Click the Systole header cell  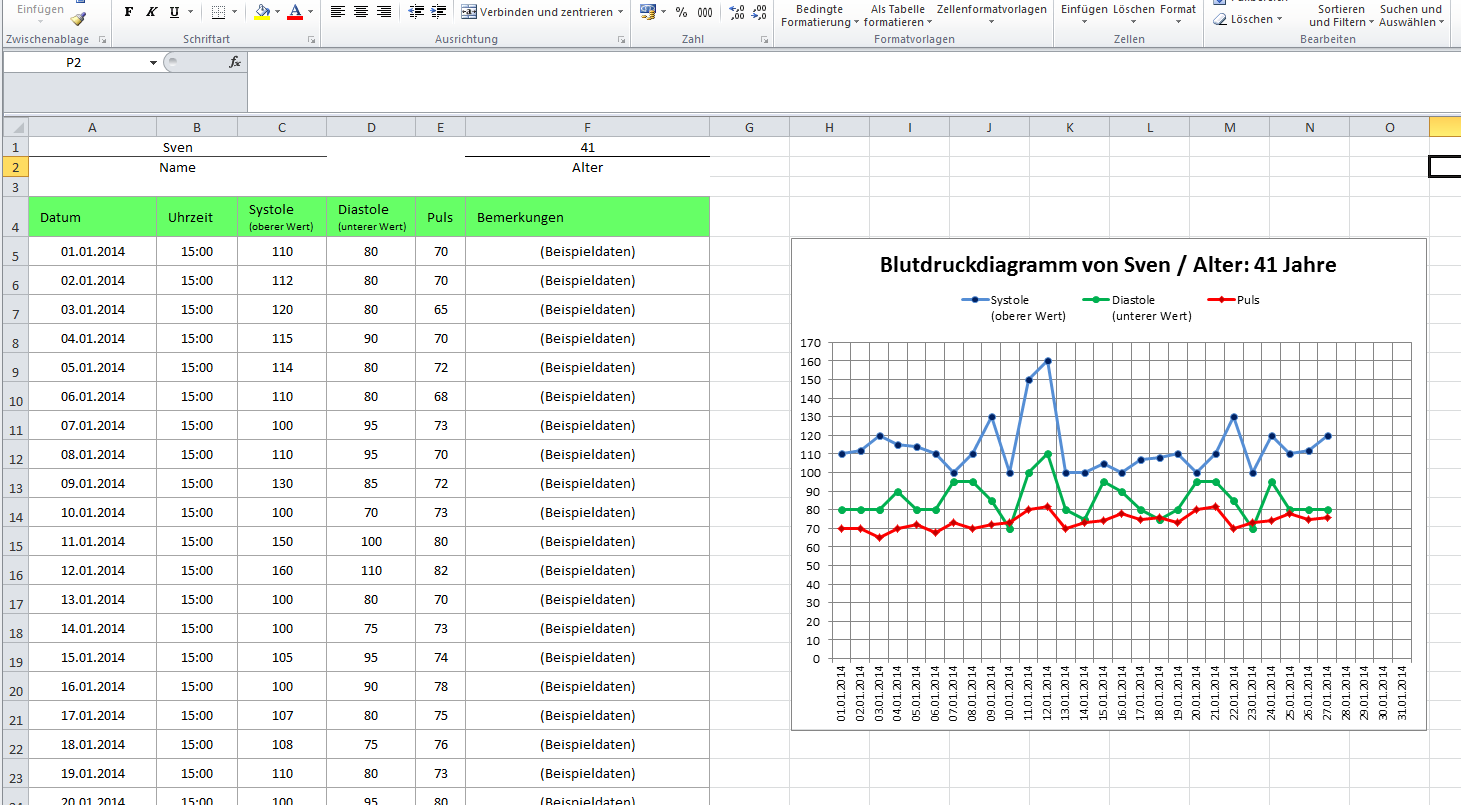(x=281, y=217)
